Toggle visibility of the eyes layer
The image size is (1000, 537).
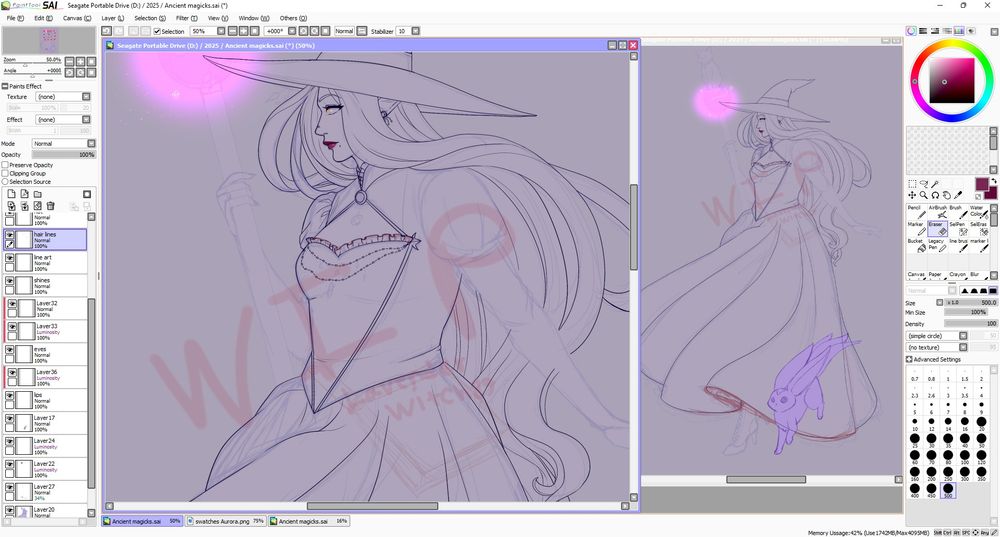(10, 350)
